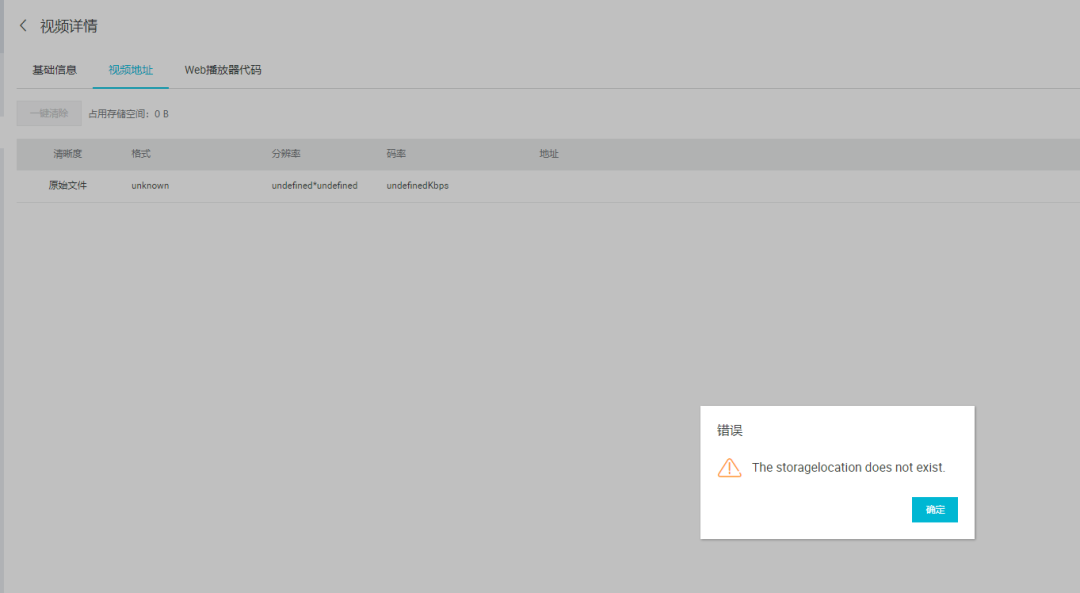Viewport: 1080px width, 593px height.
Task: Click the 占用存储空间: 0 B text
Action: point(128,114)
